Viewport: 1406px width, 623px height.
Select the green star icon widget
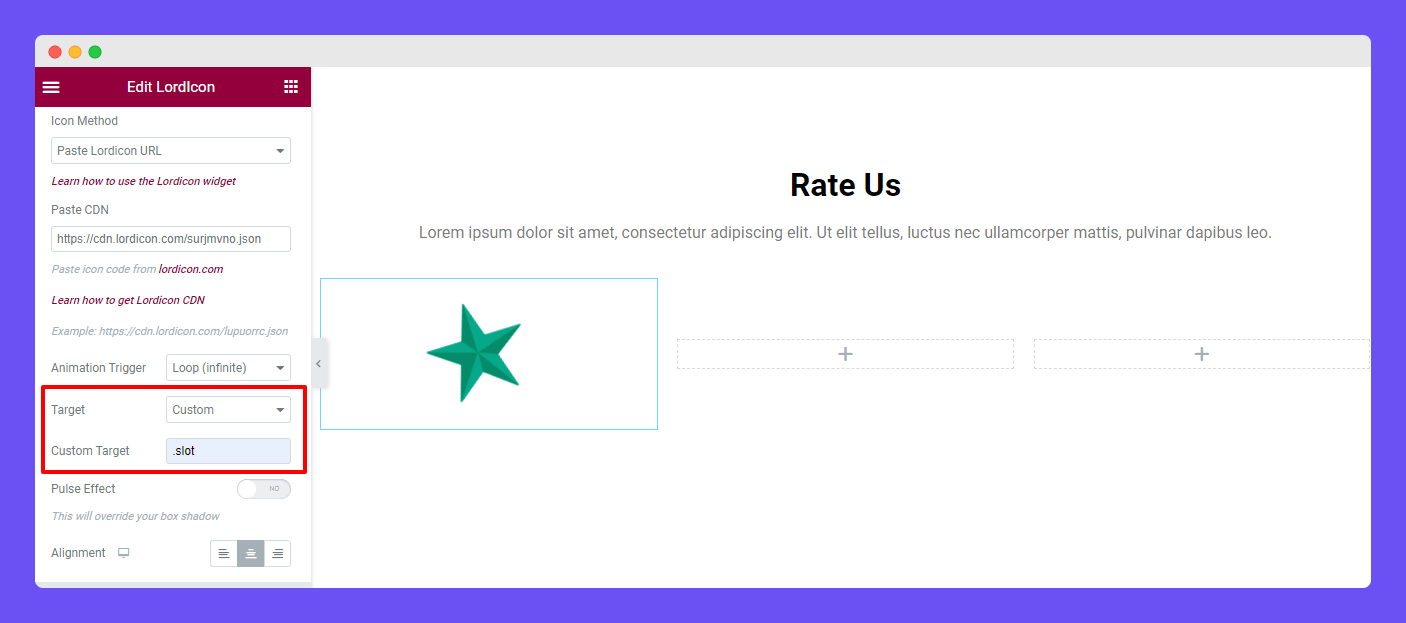(x=474, y=353)
